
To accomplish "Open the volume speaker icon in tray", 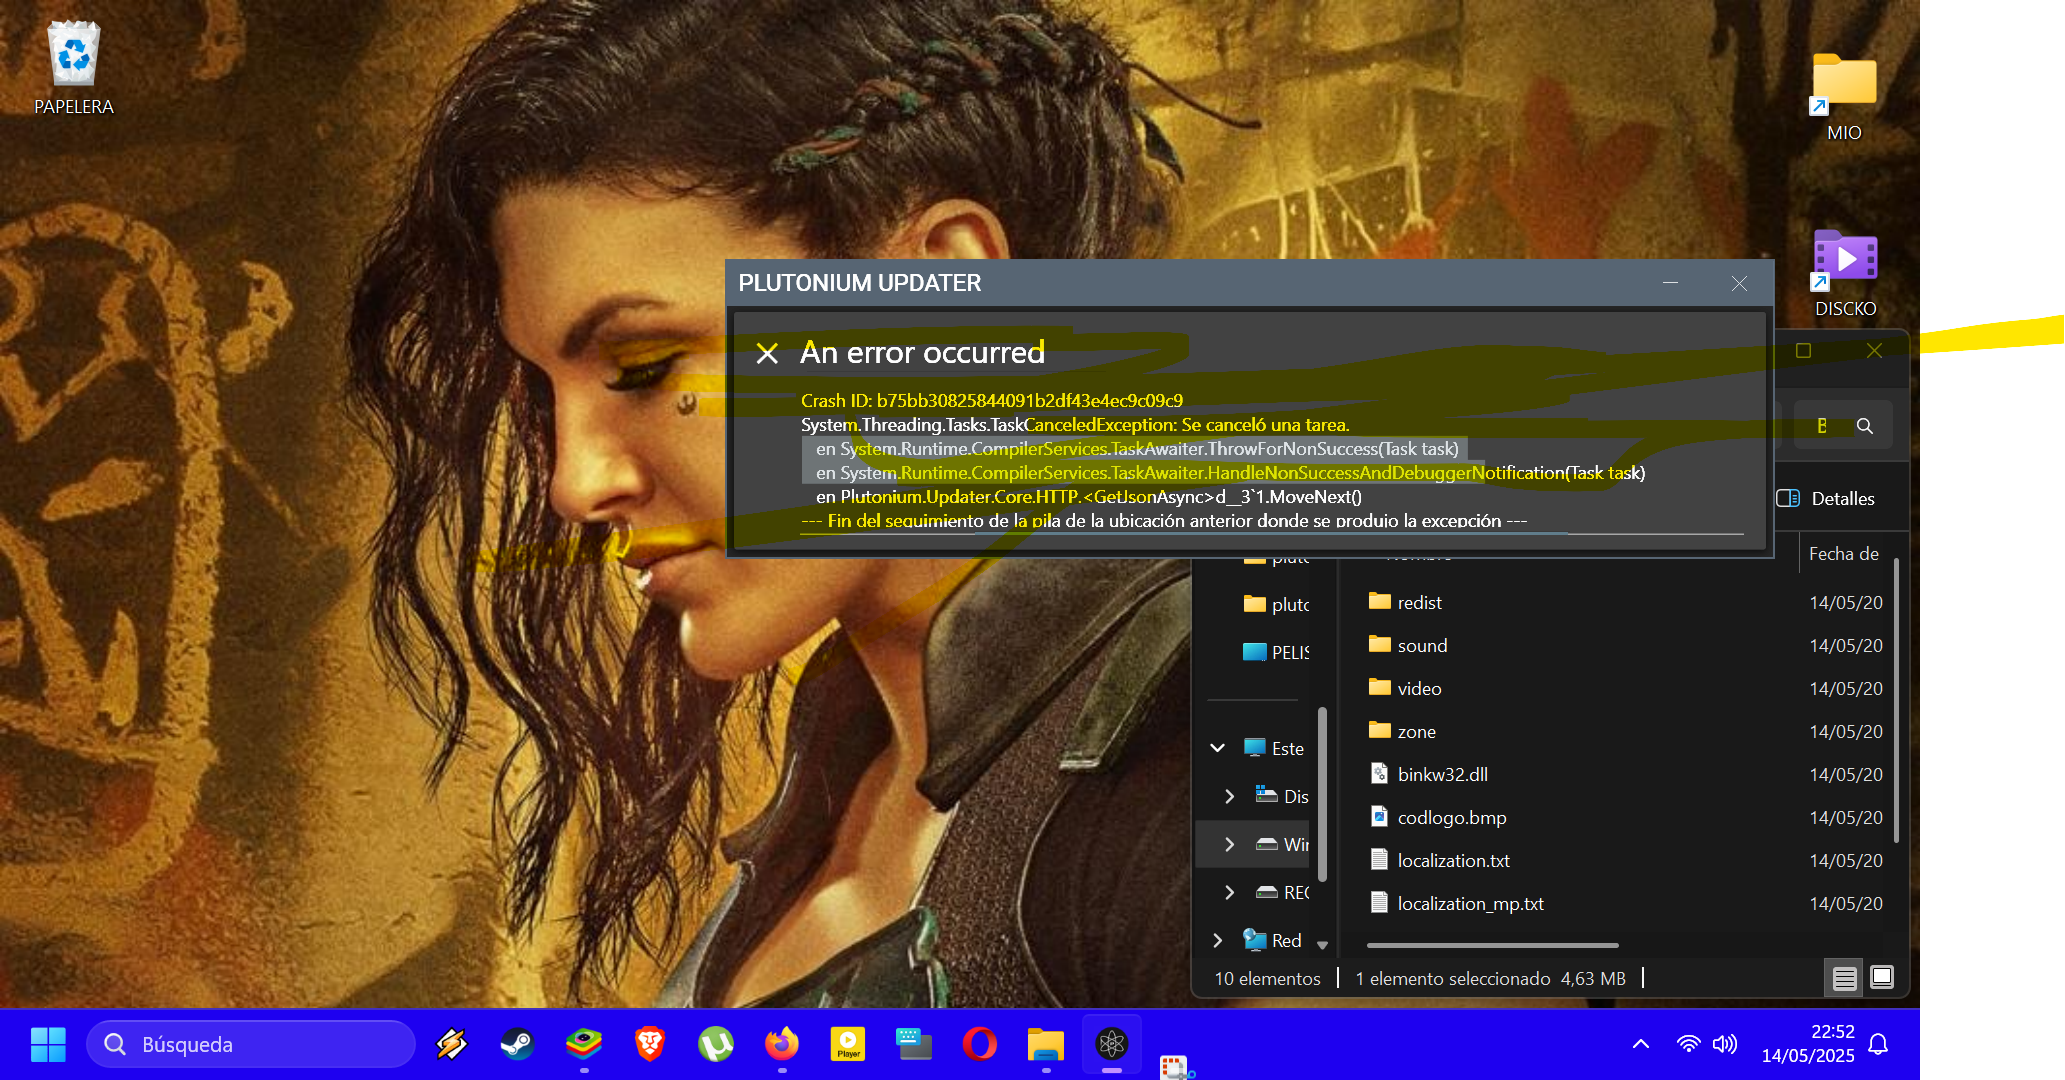I will [1724, 1044].
